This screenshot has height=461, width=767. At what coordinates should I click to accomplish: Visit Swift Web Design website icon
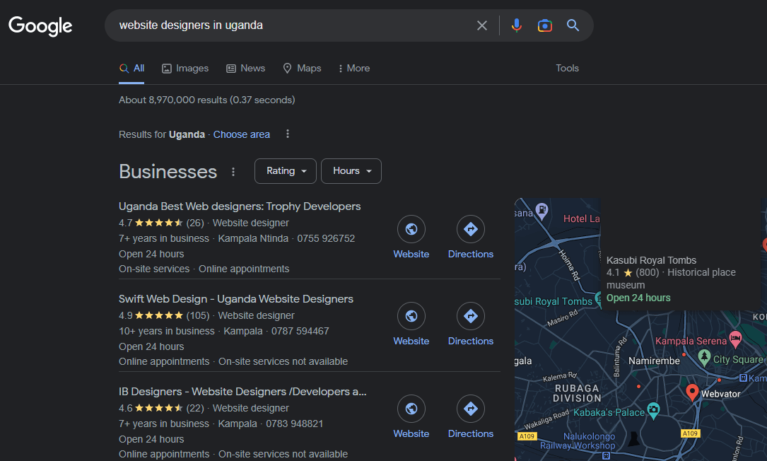click(411, 316)
